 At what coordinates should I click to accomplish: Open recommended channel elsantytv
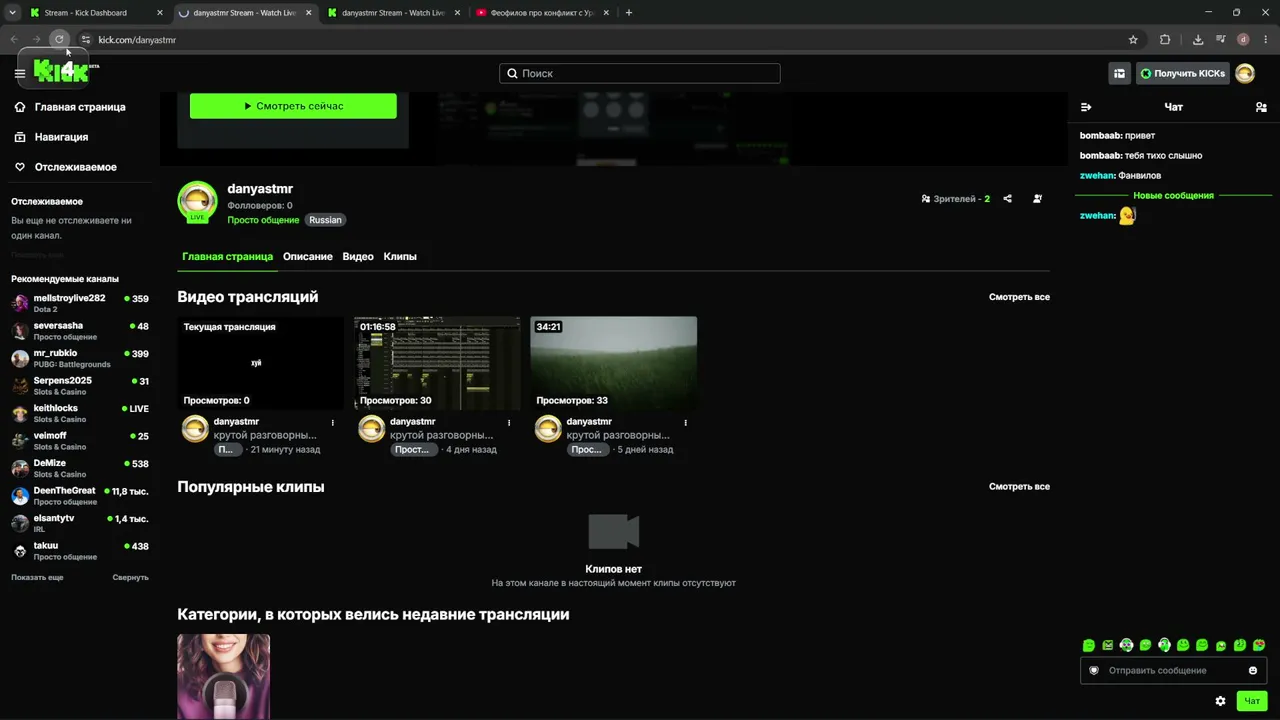(80, 523)
